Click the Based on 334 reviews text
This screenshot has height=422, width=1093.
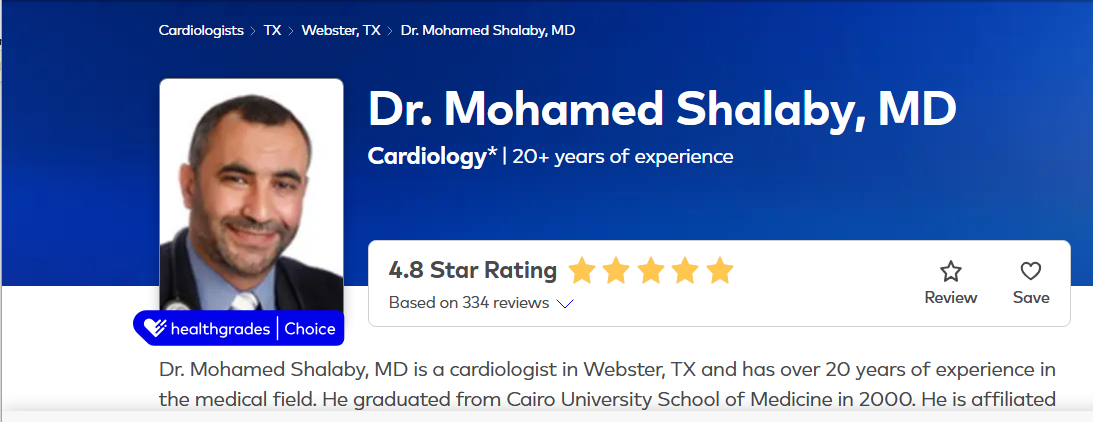[469, 302]
